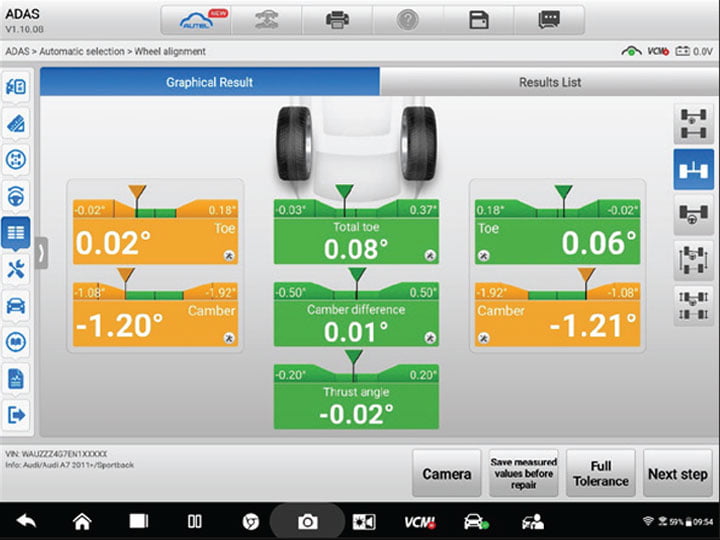
Task: Click the exit icon in left sidebar
Action: [16, 414]
